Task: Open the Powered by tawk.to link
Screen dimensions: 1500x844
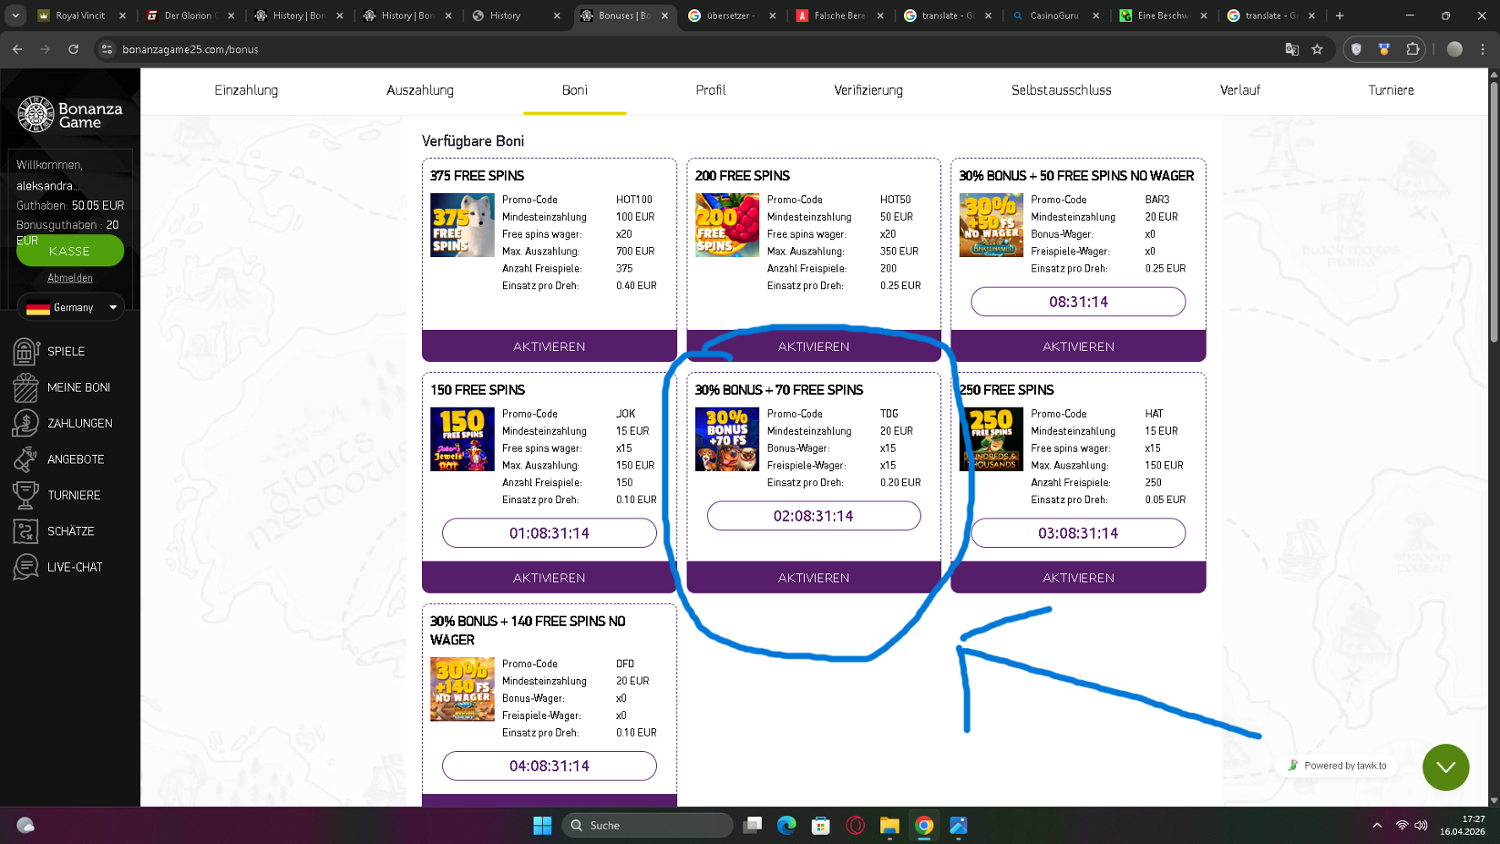Action: pos(1338,766)
